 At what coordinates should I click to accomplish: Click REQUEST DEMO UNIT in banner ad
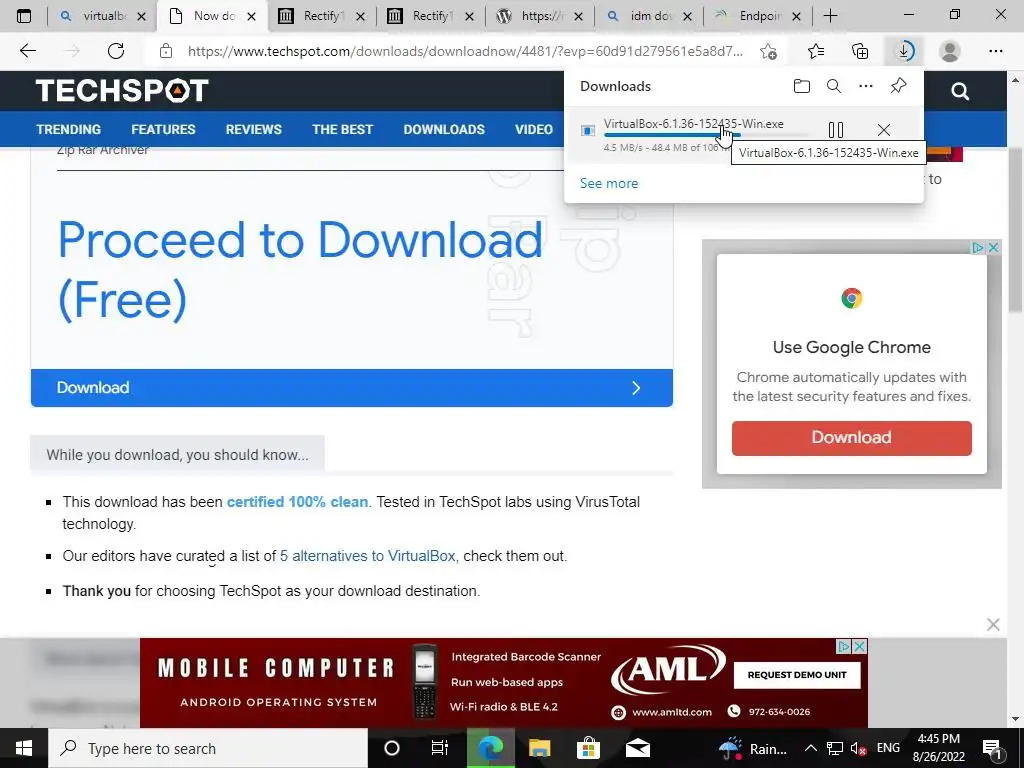(797, 675)
